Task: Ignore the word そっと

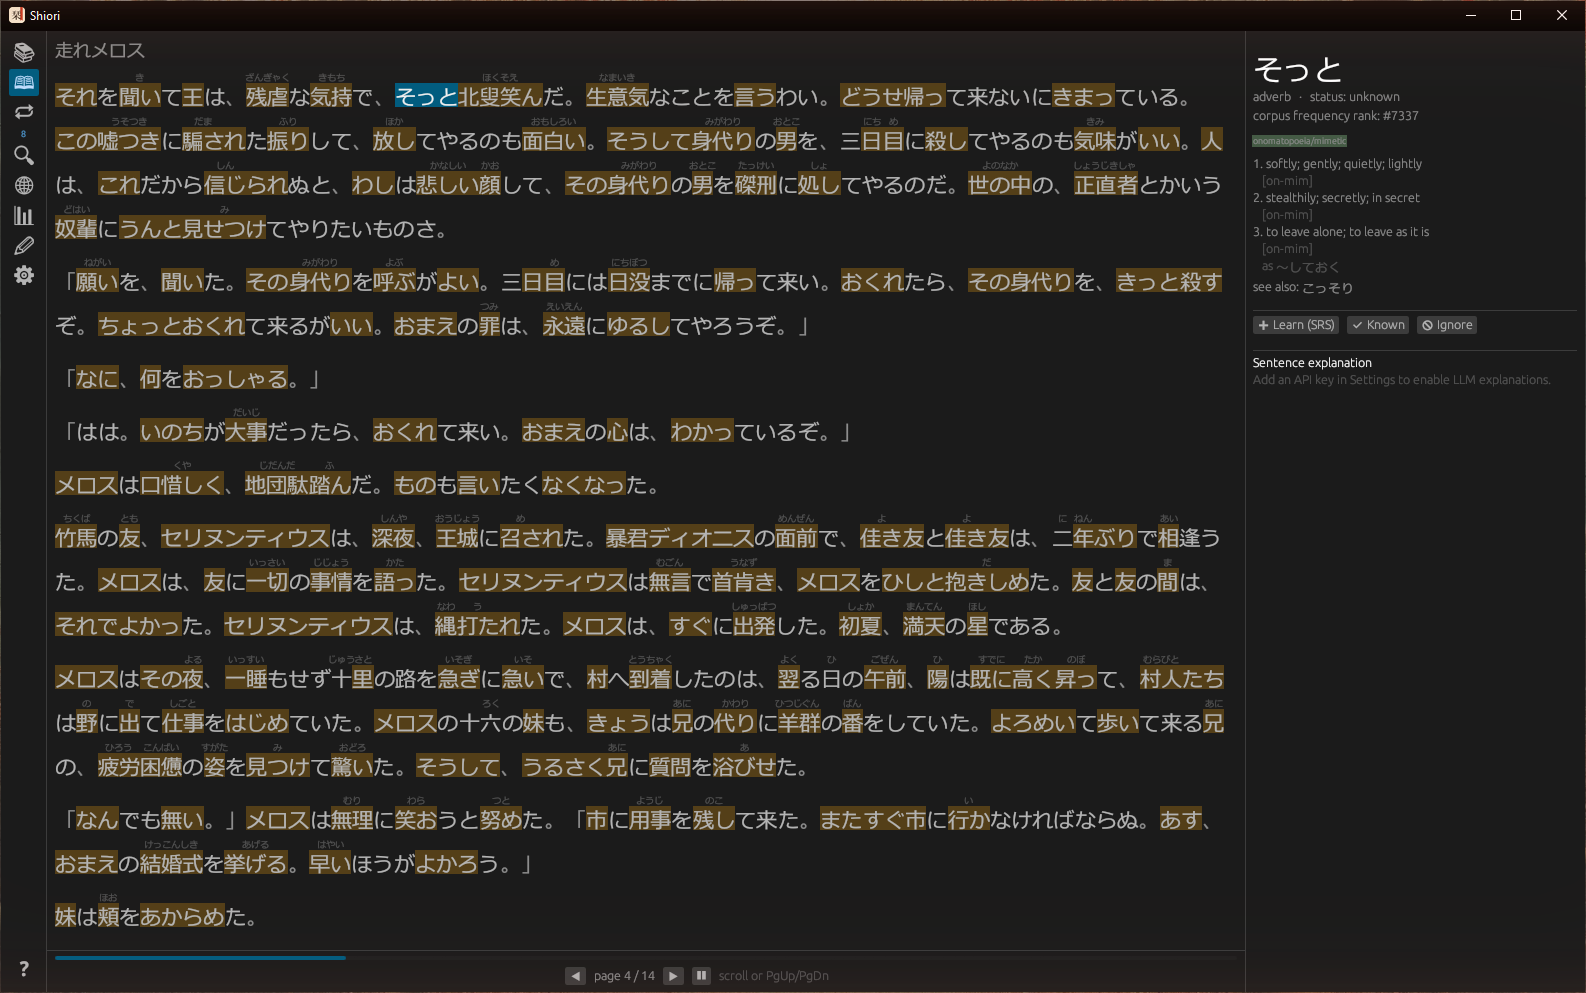Action: (x=1447, y=325)
